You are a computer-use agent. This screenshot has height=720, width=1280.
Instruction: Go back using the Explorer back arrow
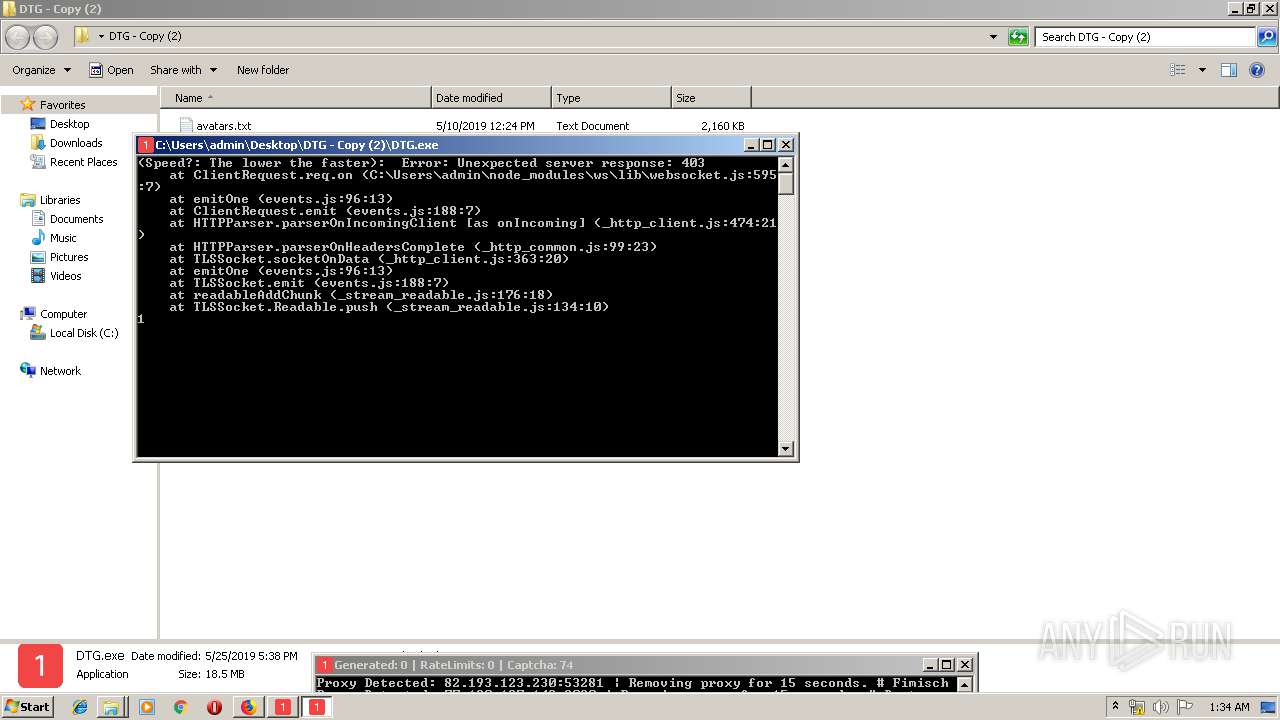(x=18, y=37)
